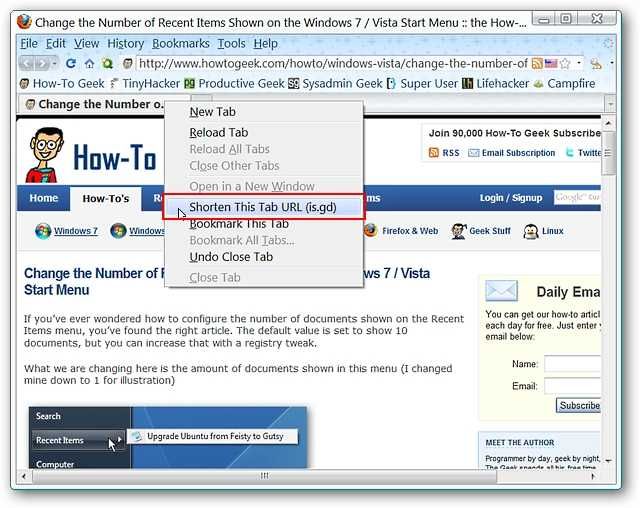Image resolution: width=640 pixels, height=508 pixels.
Task: Go forward with the forward arrow button
Action: [41, 64]
